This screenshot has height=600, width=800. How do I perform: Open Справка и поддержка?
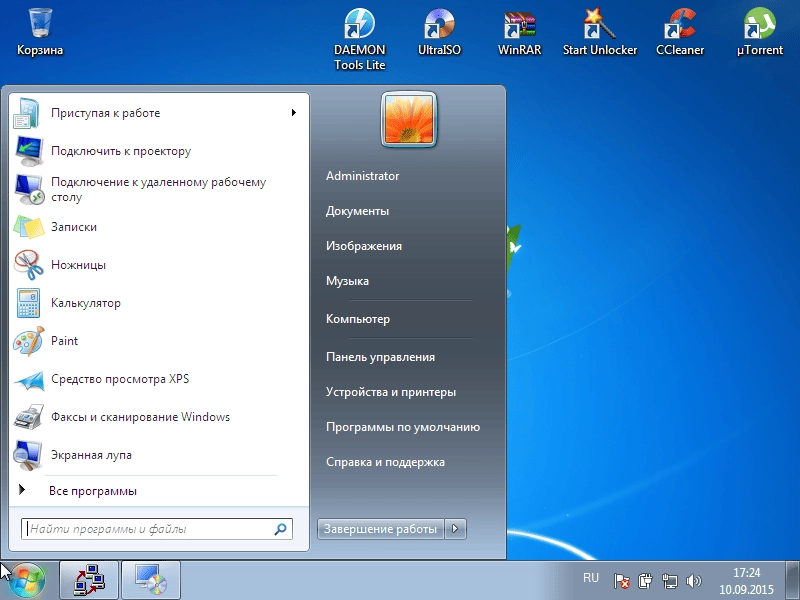coord(385,462)
